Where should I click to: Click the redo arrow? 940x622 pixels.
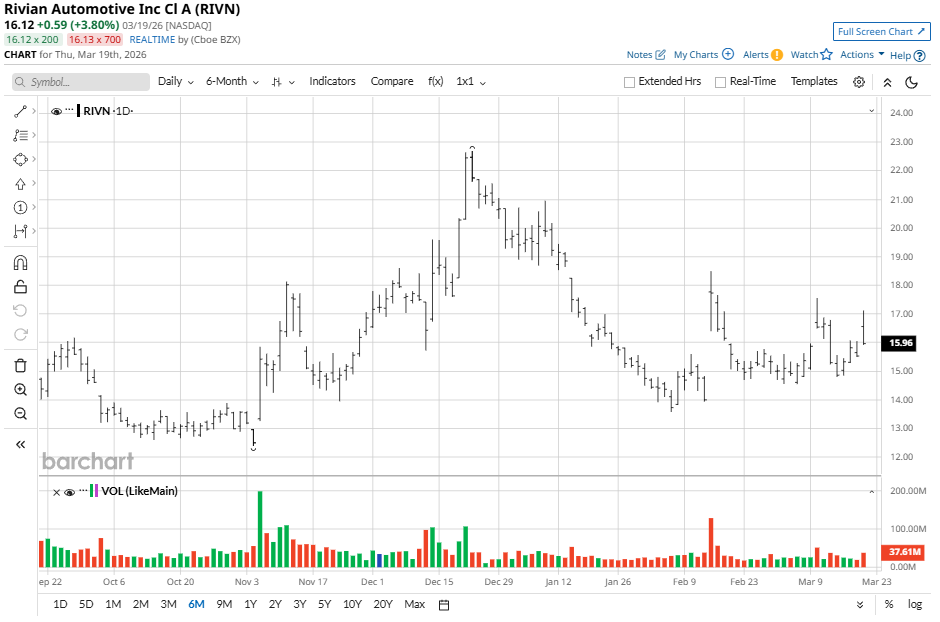[x=20, y=334]
